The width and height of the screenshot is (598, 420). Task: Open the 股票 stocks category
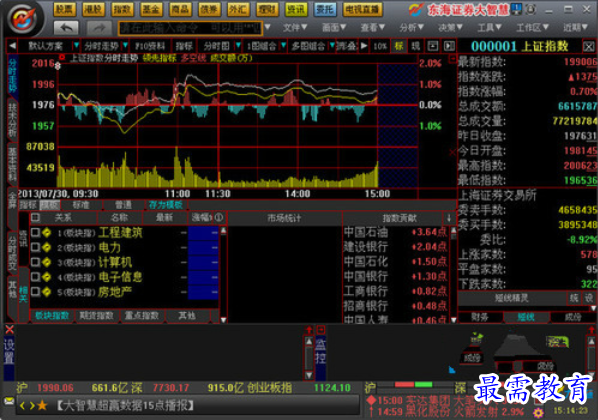64,9
